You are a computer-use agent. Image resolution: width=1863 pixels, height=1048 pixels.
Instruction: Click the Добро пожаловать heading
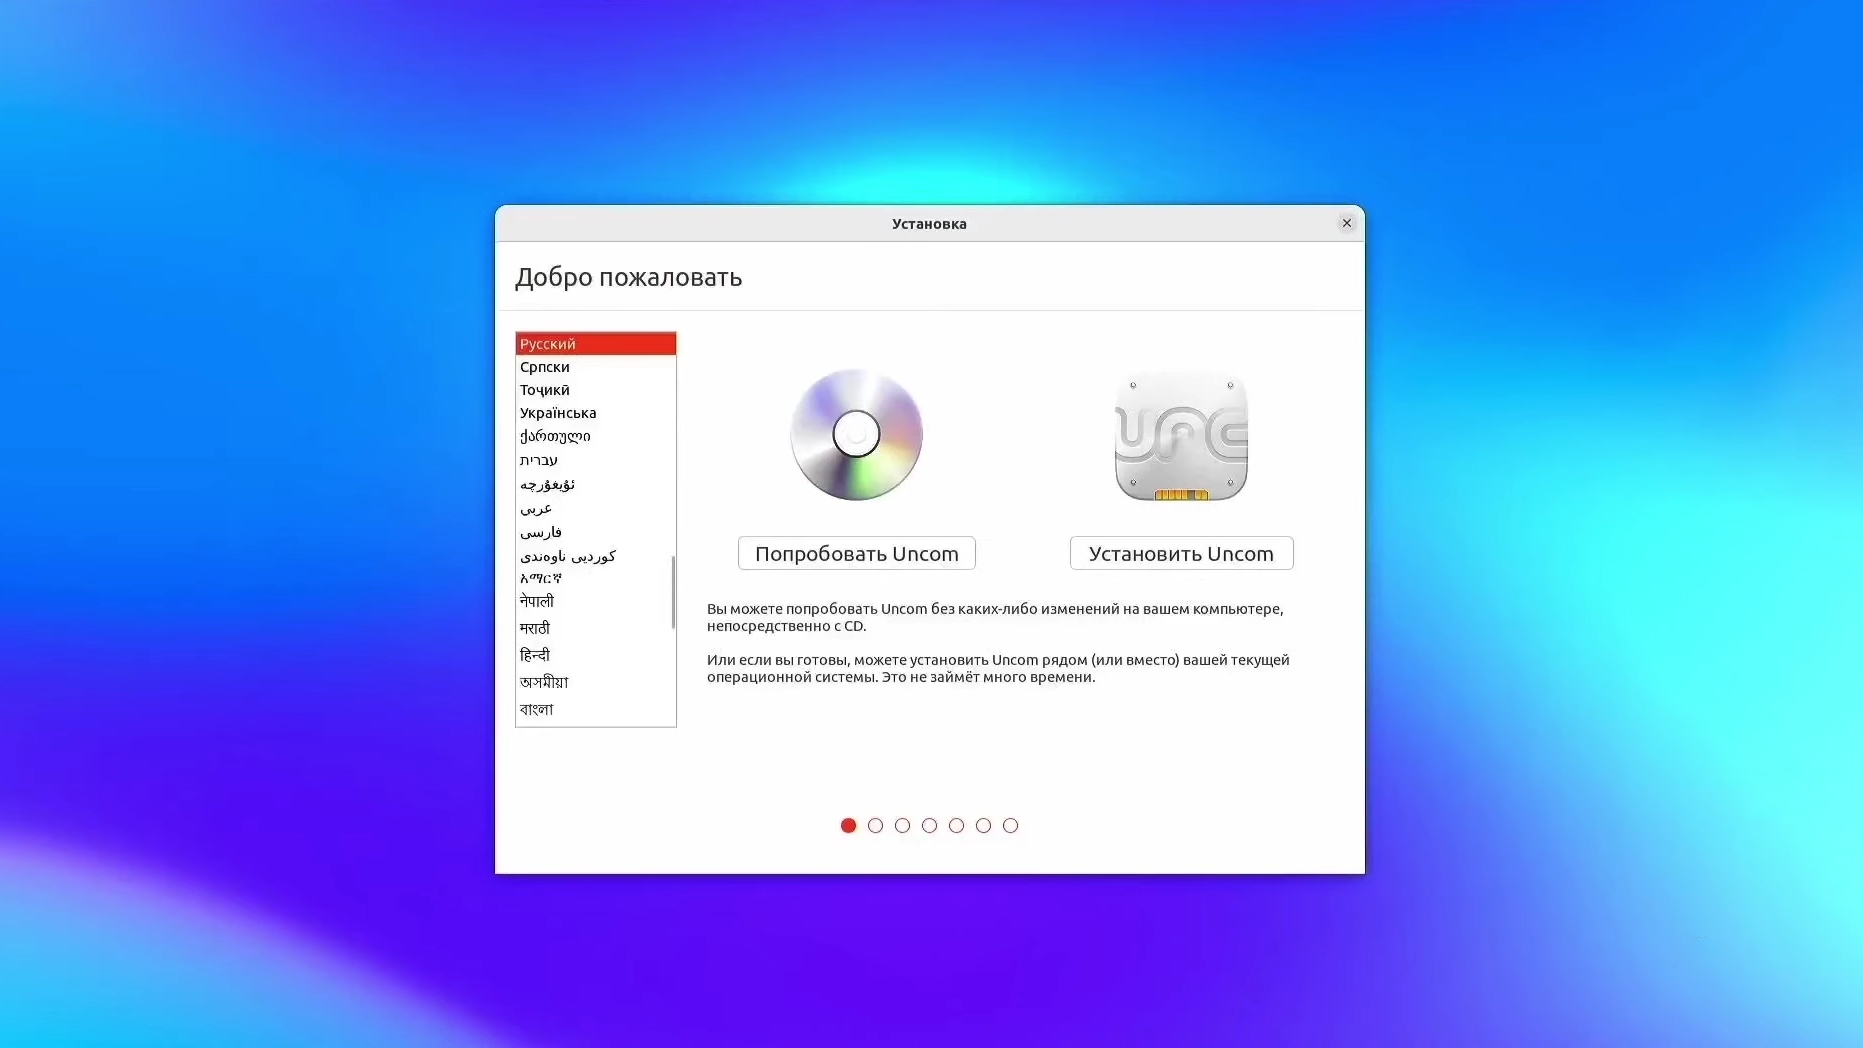pos(628,278)
